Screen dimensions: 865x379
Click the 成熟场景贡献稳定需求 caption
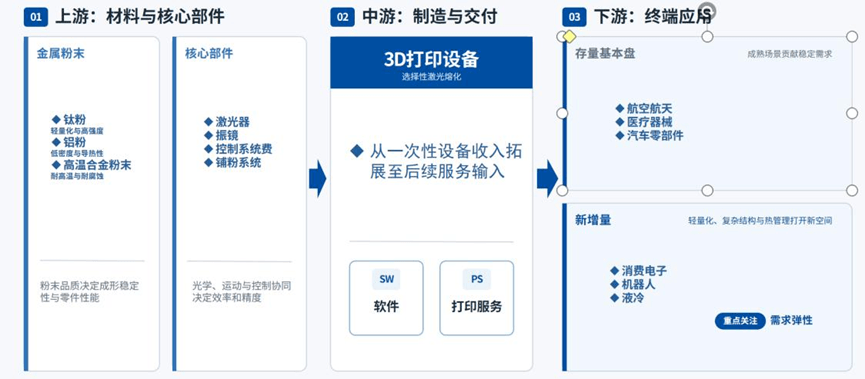pyautogui.click(x=789, y=54)
